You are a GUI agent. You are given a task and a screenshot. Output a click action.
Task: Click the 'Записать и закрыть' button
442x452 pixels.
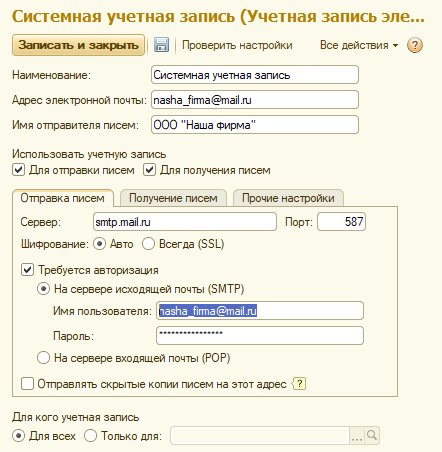tap(79, 45)
